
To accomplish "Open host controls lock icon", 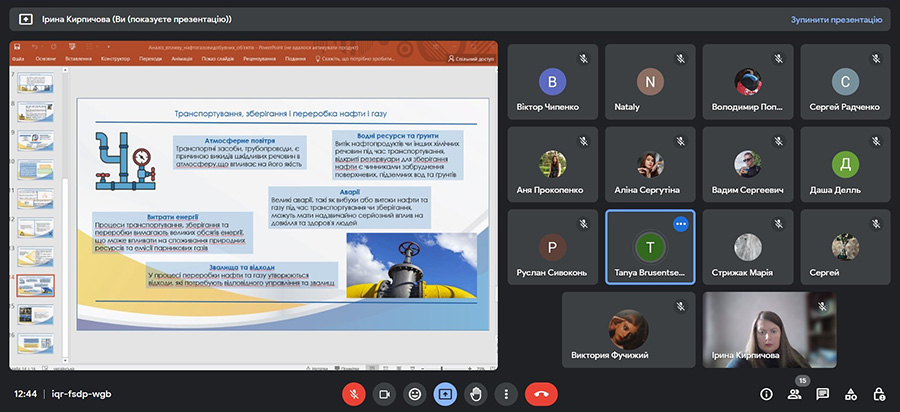I will pyautogui.click(x=878, y=394).
